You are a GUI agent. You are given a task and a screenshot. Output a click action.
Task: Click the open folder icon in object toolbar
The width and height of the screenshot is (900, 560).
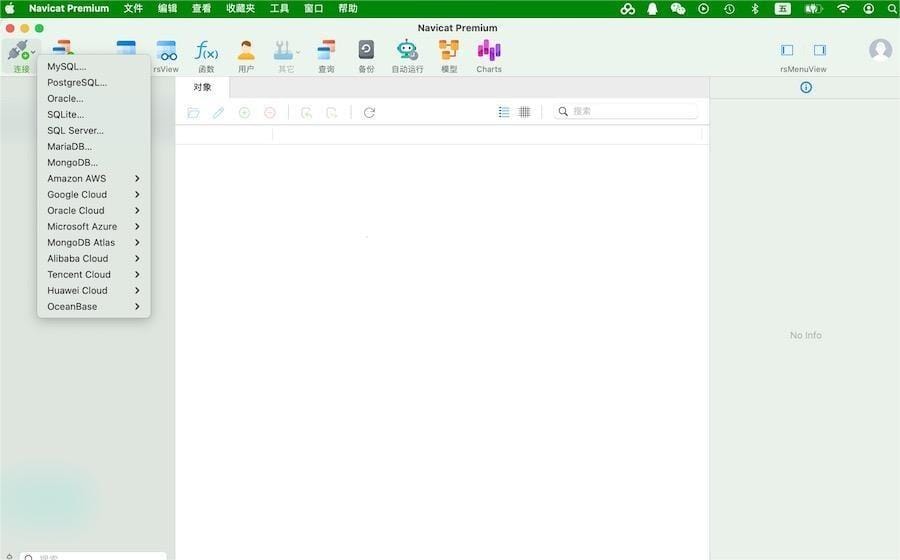tap(193, 112)
